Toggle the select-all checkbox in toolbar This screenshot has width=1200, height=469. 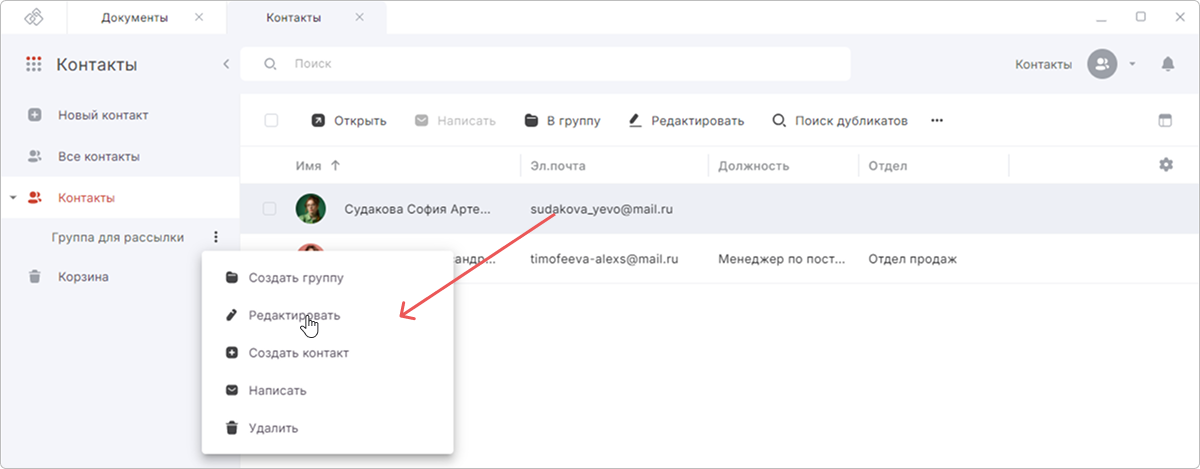click(271, 121)
